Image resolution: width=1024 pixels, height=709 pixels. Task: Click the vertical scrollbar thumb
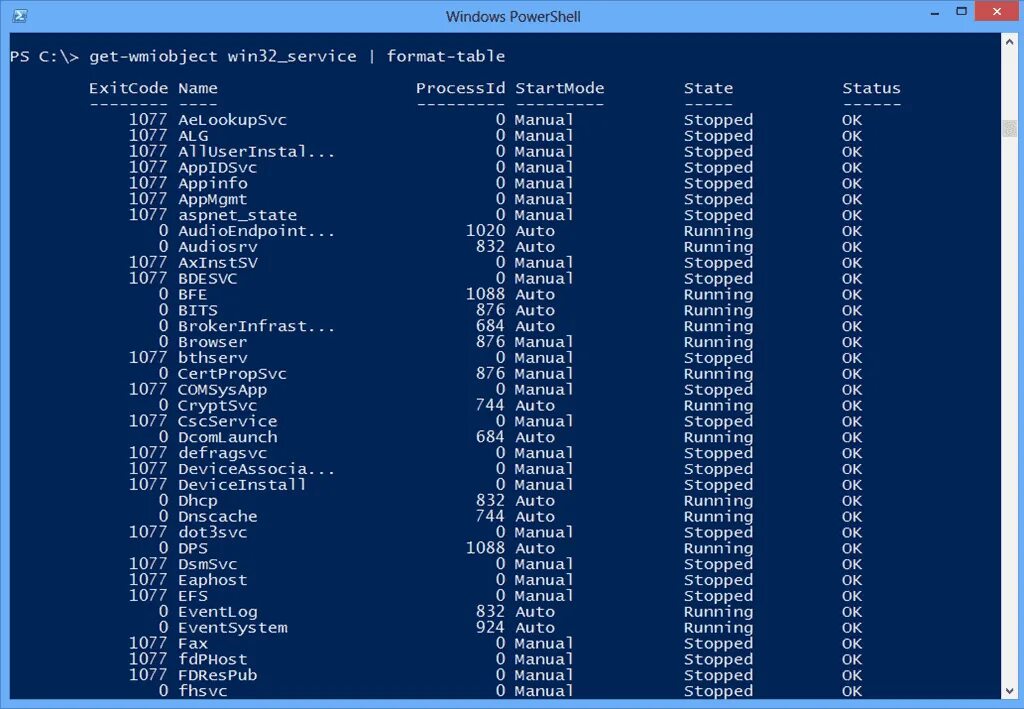(x=1009, y=128)
